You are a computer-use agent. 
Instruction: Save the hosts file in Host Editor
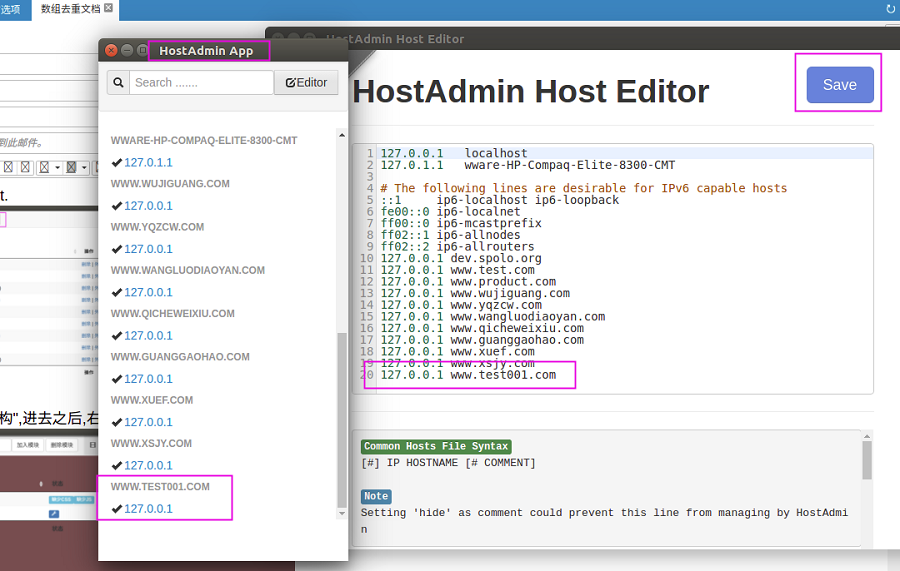tap(840, 85)
